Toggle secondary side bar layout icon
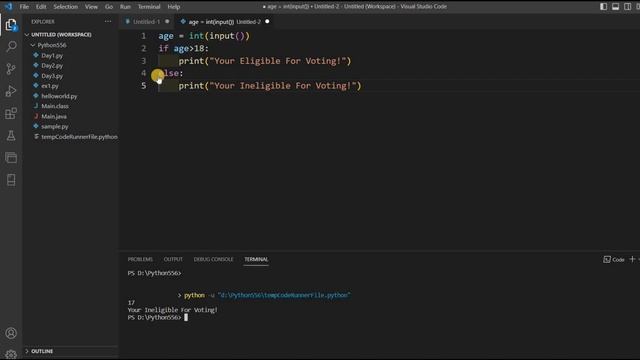Viewport: 640px width, 360px height. pyautogui.click(x=627, y=7)
